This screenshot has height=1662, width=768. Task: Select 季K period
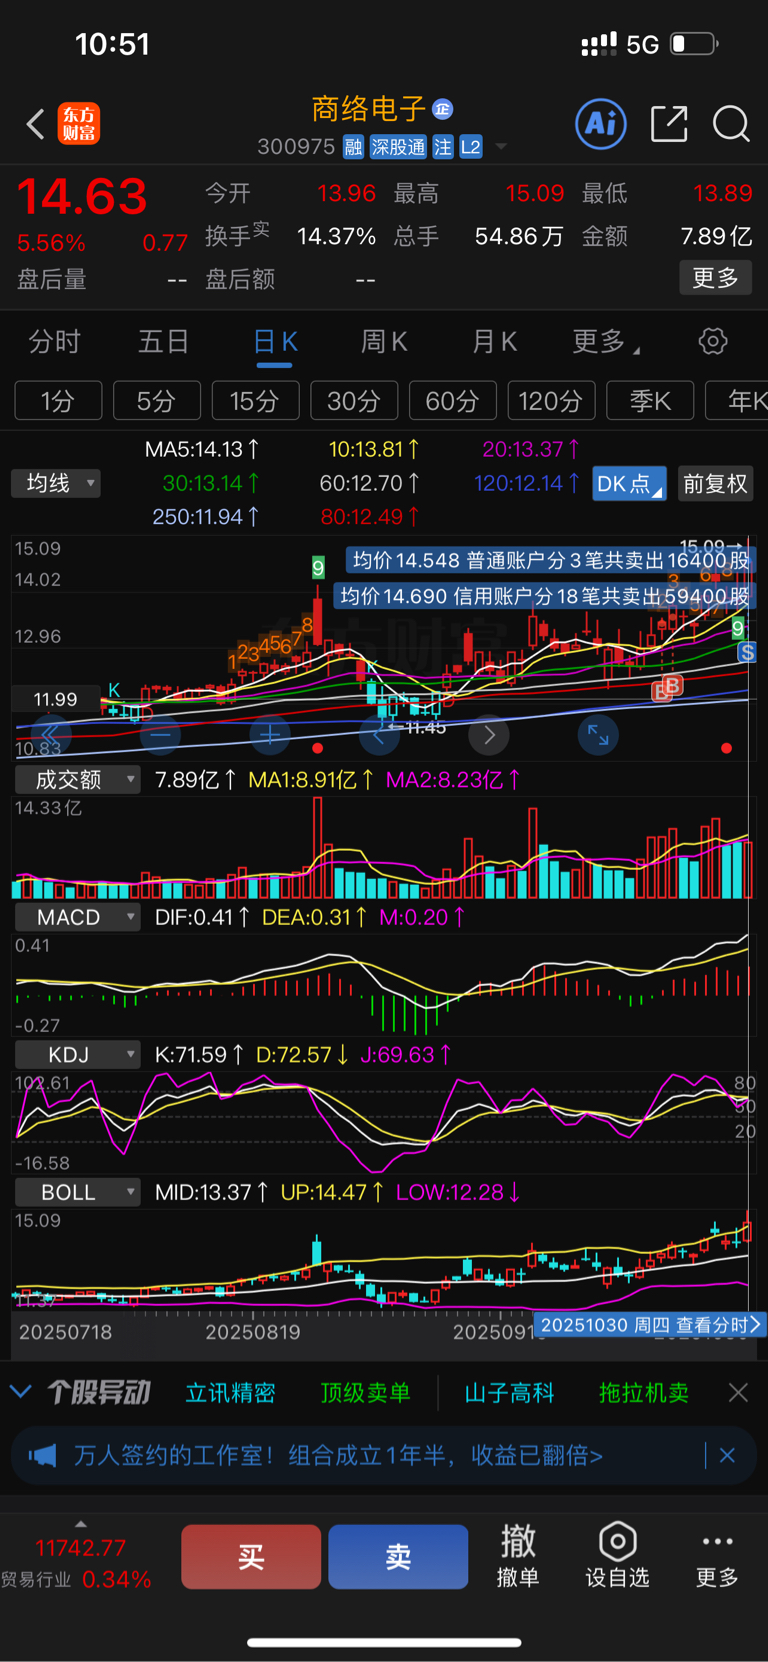tap(650, 401)
